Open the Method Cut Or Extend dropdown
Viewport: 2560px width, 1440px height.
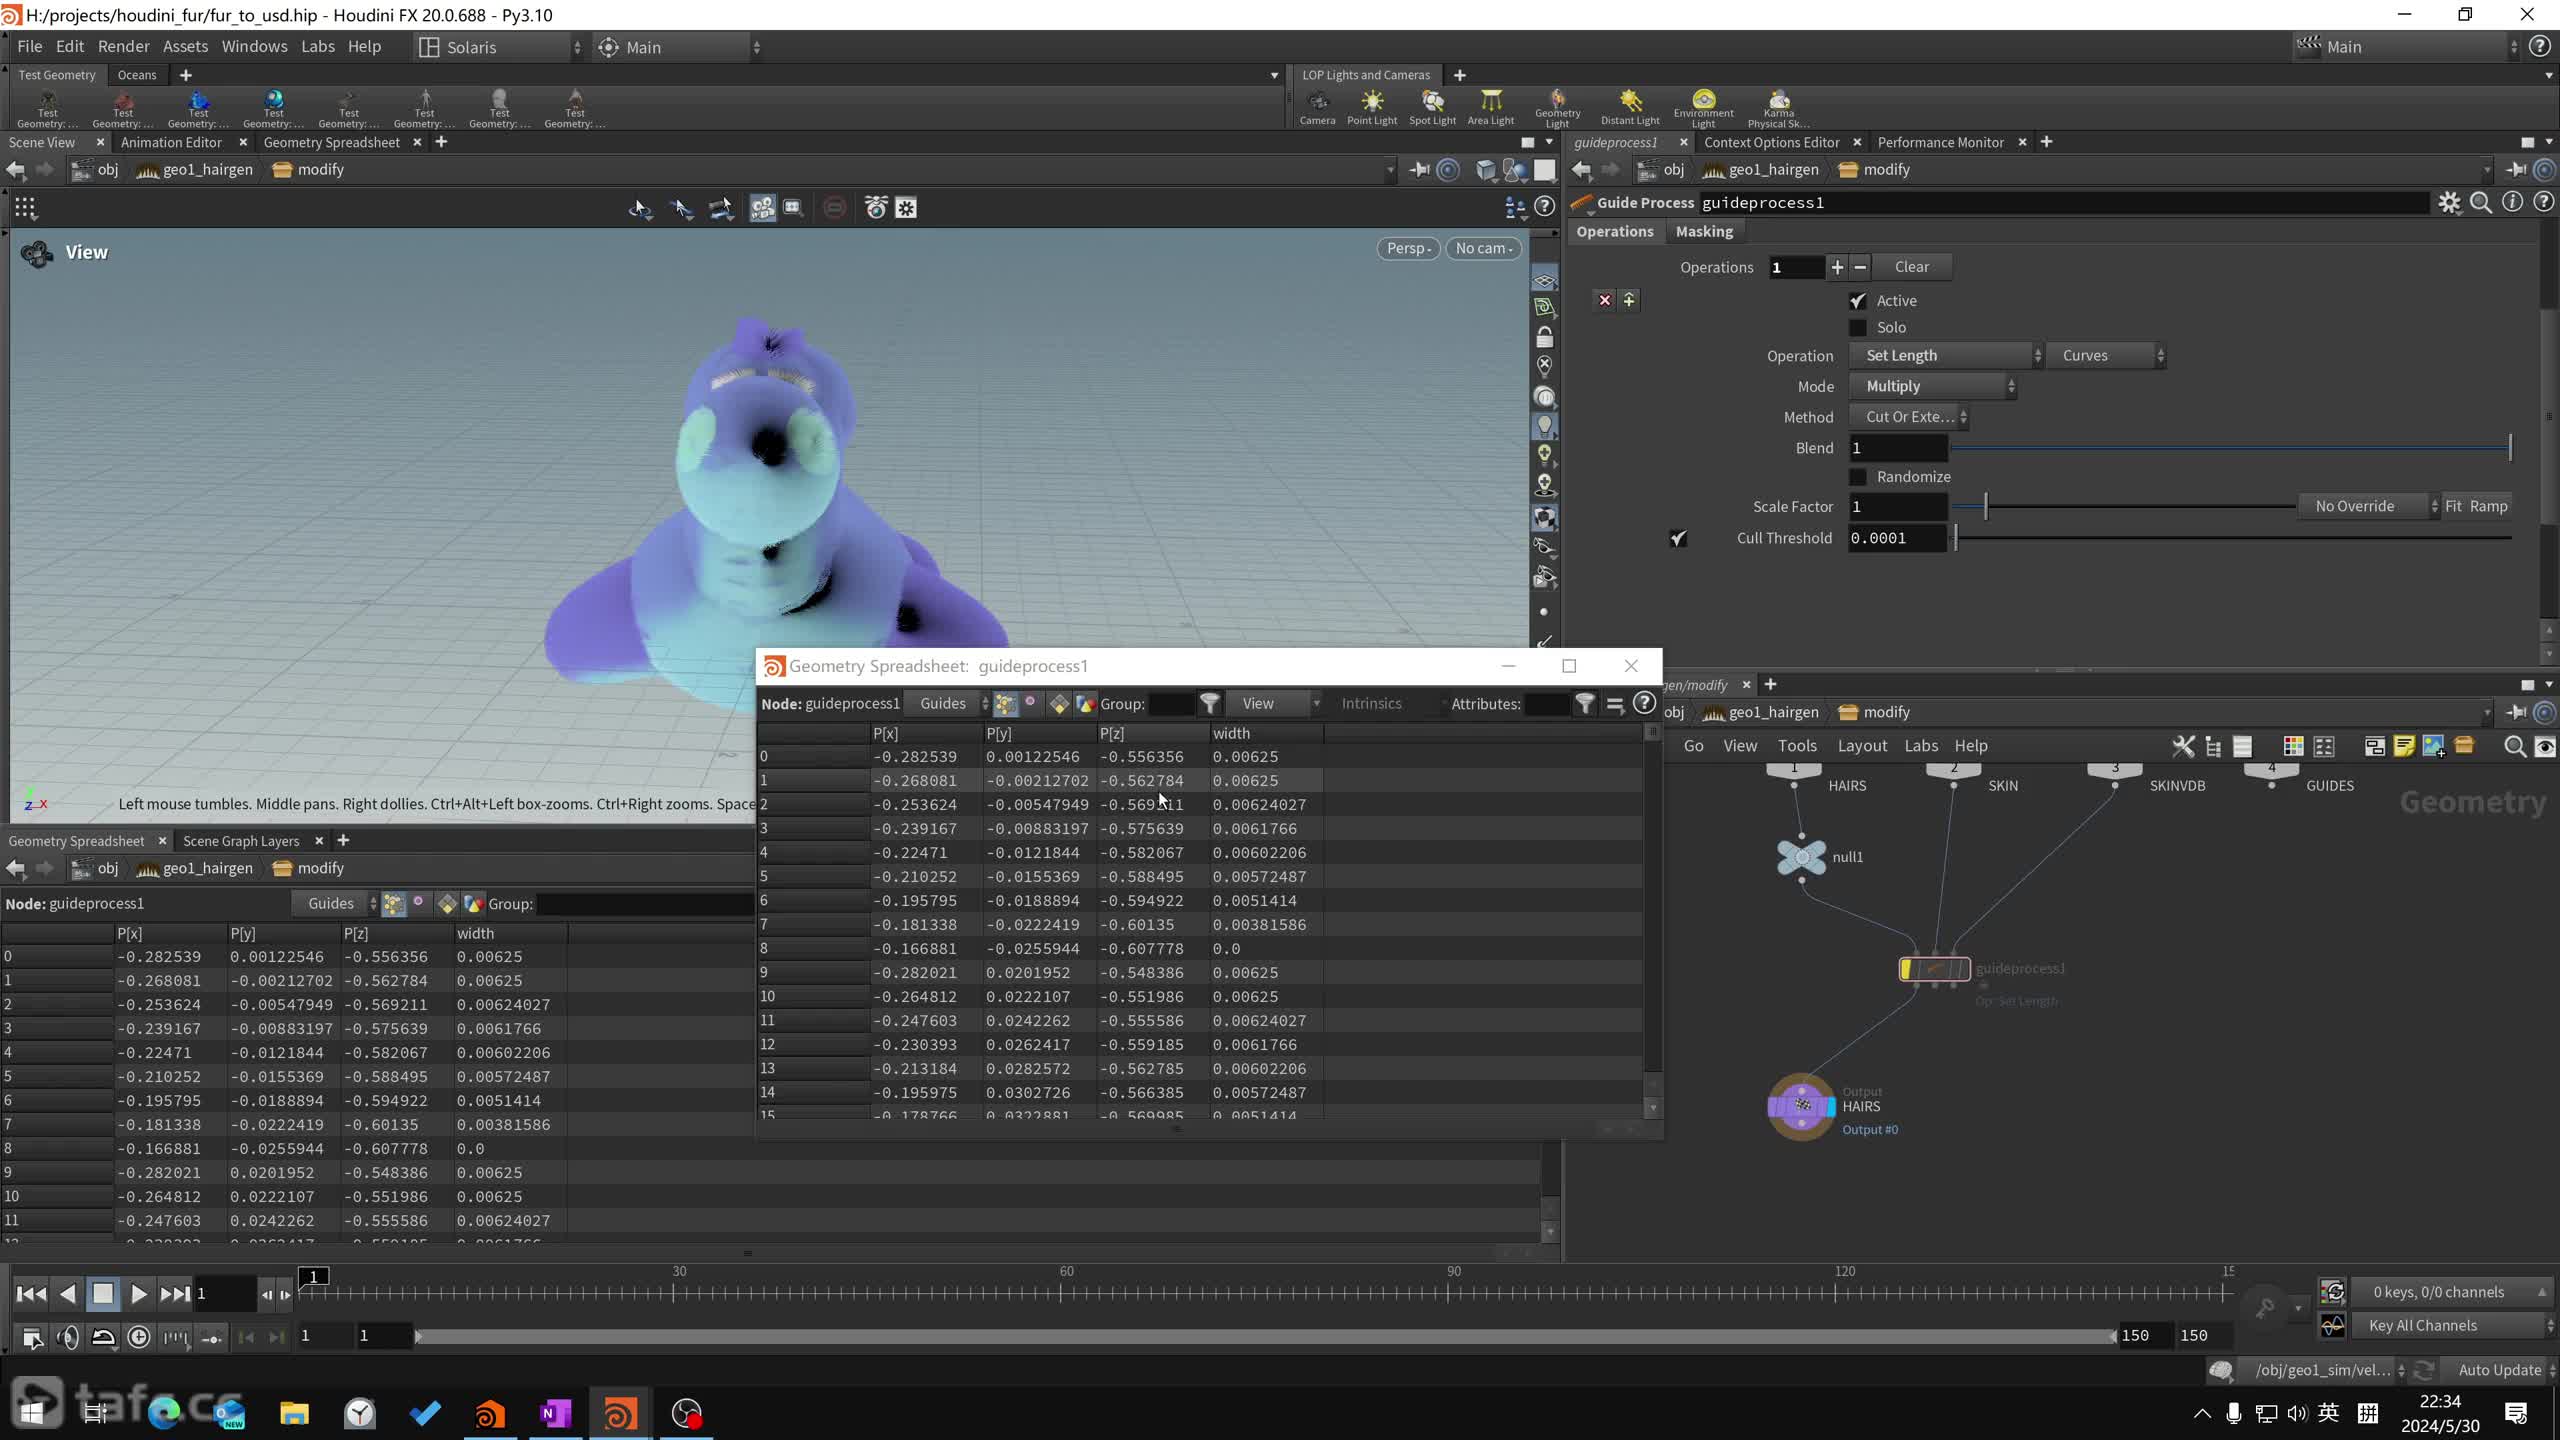click(1909, 417)
